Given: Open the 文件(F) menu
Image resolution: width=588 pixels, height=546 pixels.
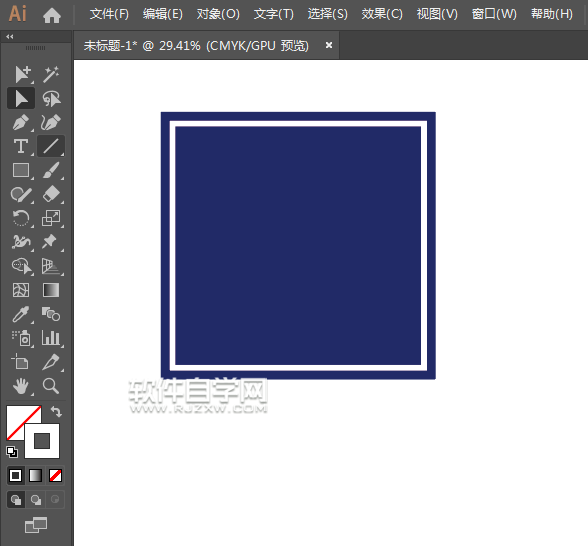Looking at the screenshot, I should [x=109, y=14].
